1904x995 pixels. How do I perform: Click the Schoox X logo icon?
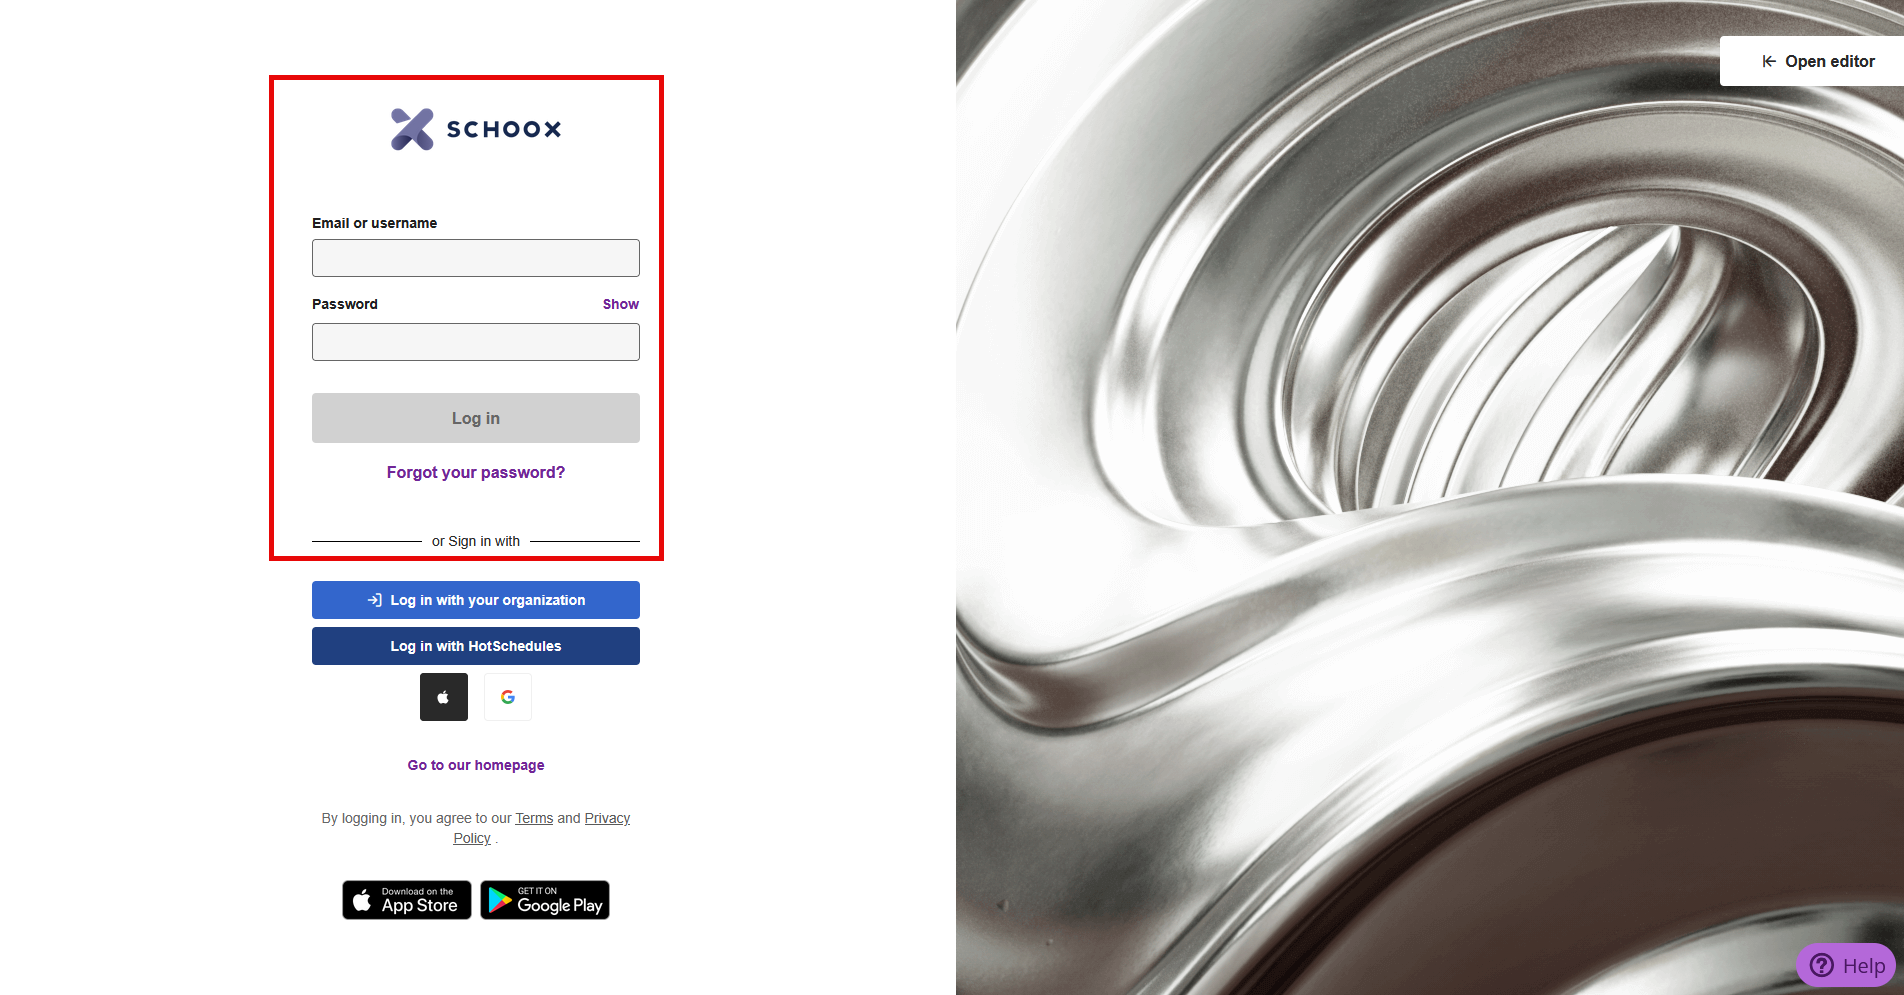412,129
